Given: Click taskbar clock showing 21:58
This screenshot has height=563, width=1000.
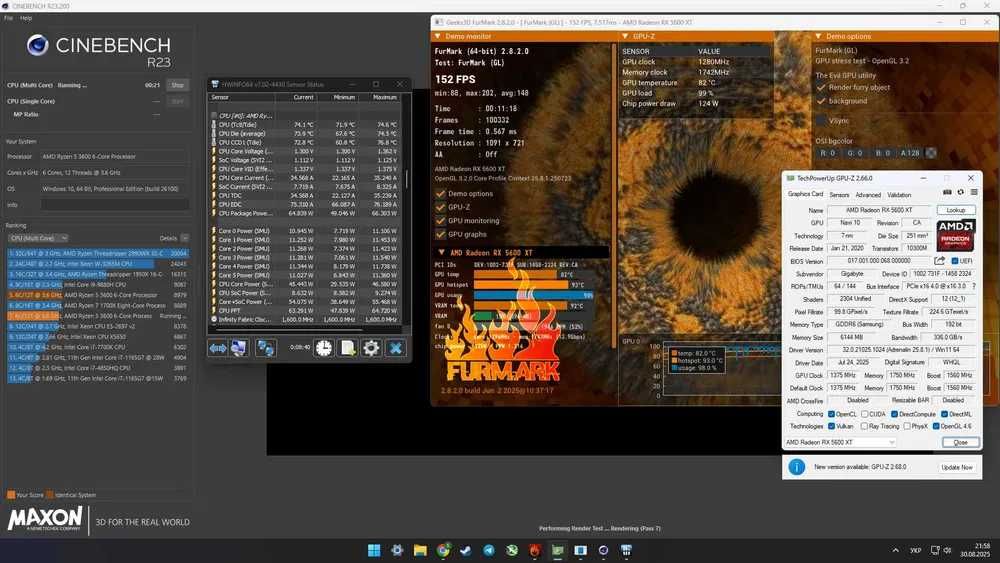Looking at the screenshot, I should coord(976,550).
